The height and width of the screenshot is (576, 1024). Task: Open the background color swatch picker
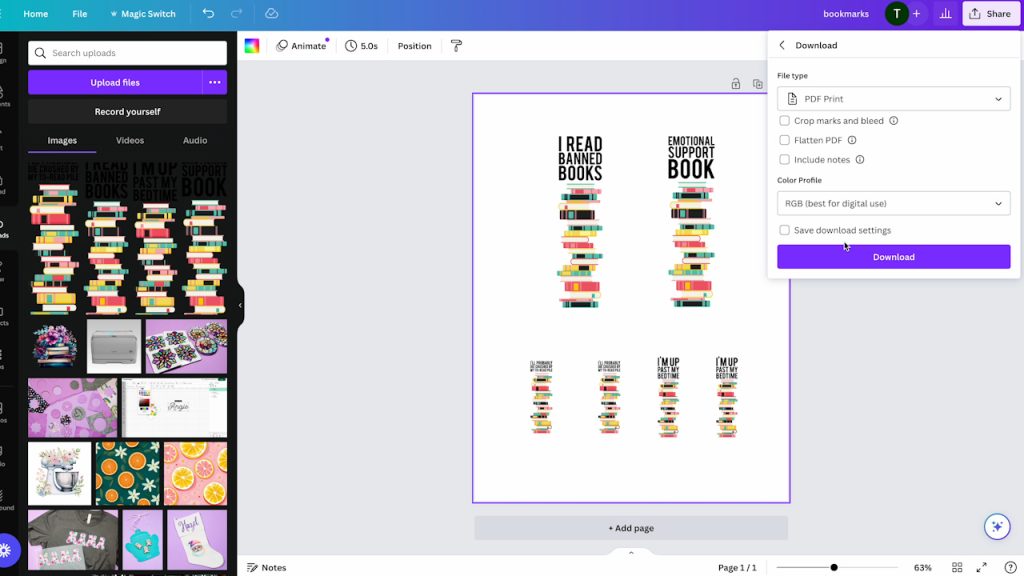[252, 46]
